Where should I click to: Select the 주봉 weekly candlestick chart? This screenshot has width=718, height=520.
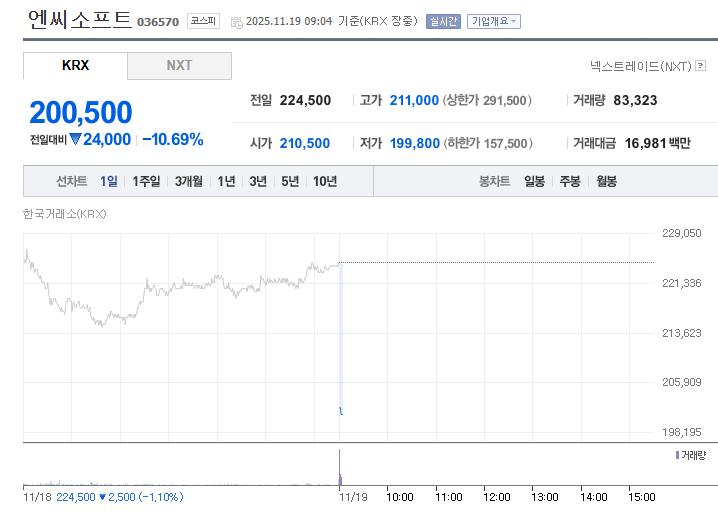click(570, 181)
